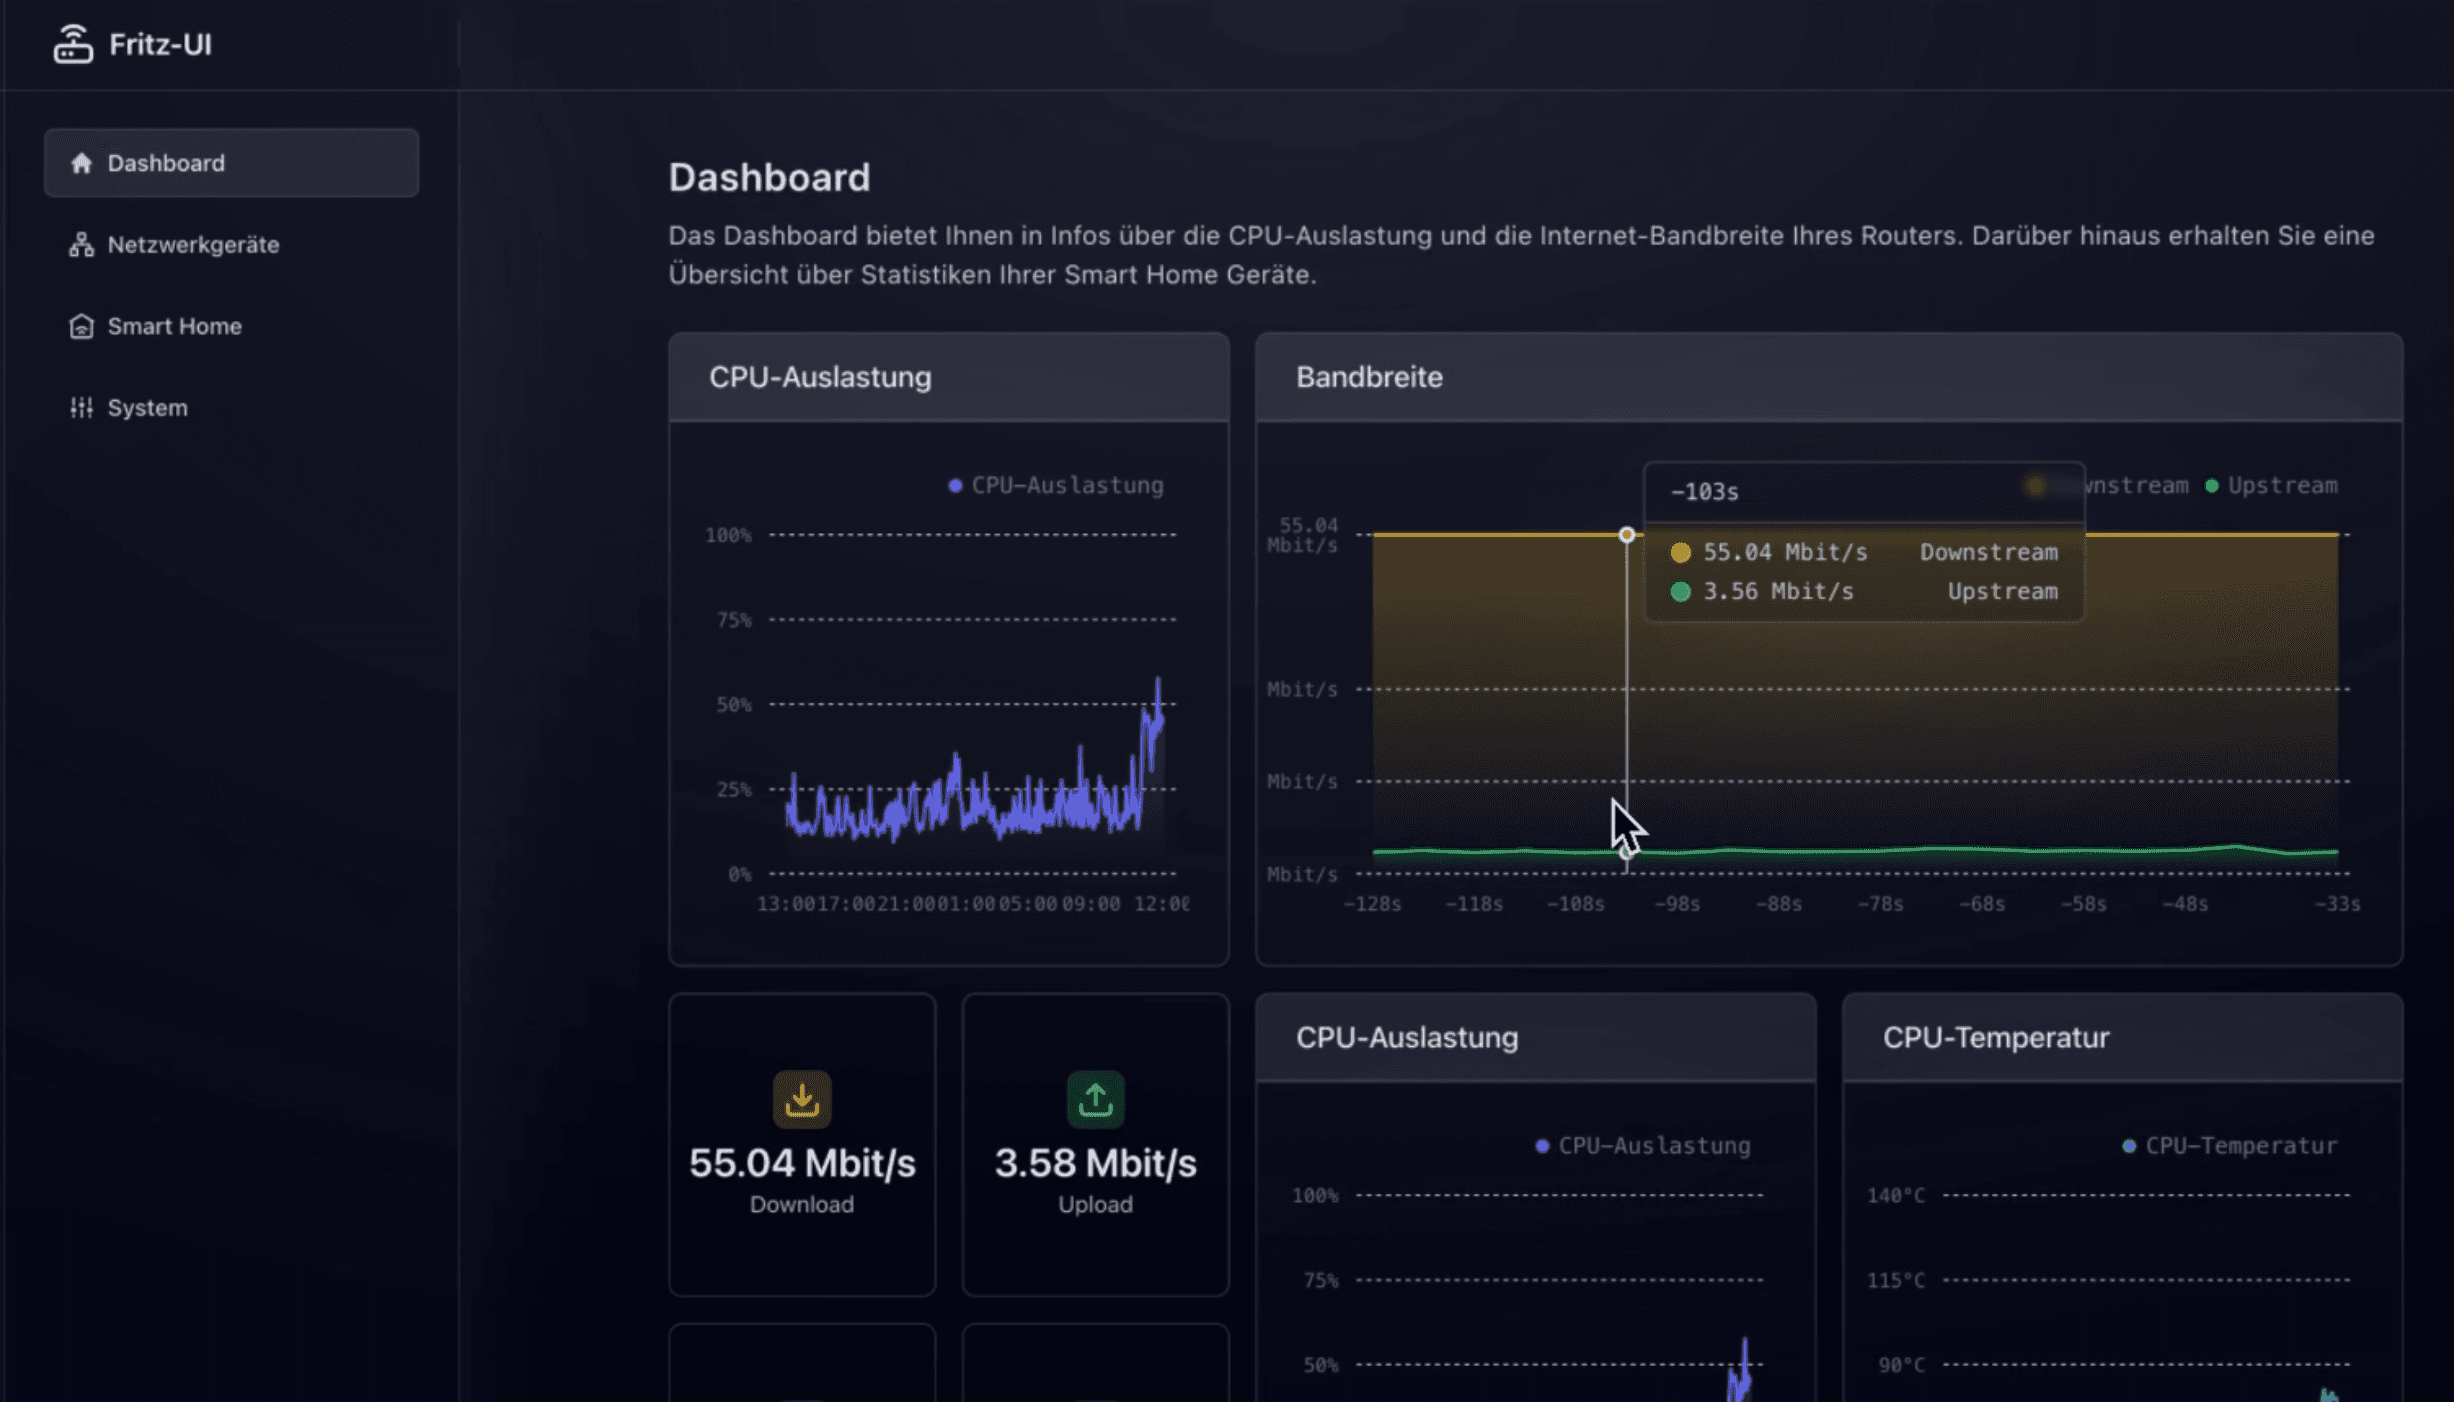Image resolution: width=2454 pixels, height=1402 pixels.
Task: Click the CPU-Temperatur card header
Action: pos(2122,1037)
